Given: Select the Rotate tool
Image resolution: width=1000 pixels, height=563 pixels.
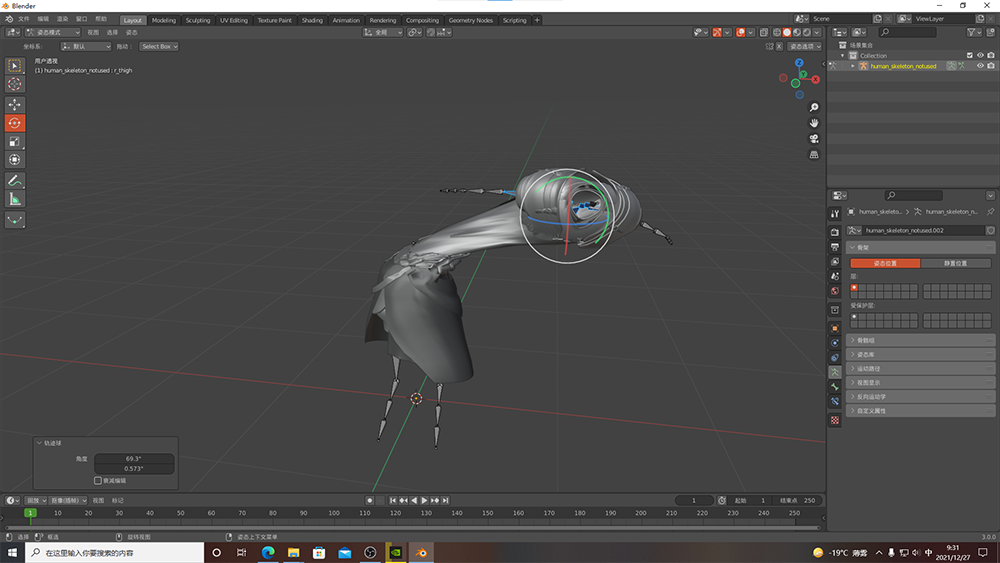Looking at the screenshot, I should pos(15,123).
